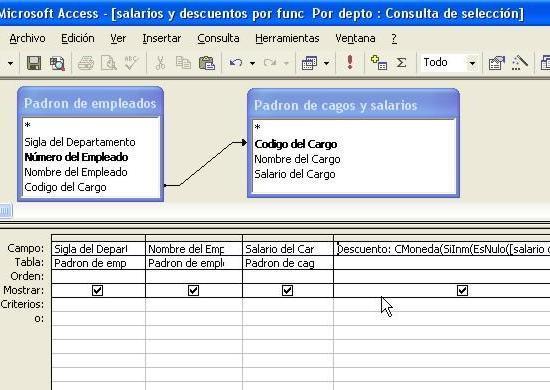Screen dimensions: 550x390
Task: Select 'Codigo del Cargo' in Padron de empleados
Action: click(x=65, y=187)
